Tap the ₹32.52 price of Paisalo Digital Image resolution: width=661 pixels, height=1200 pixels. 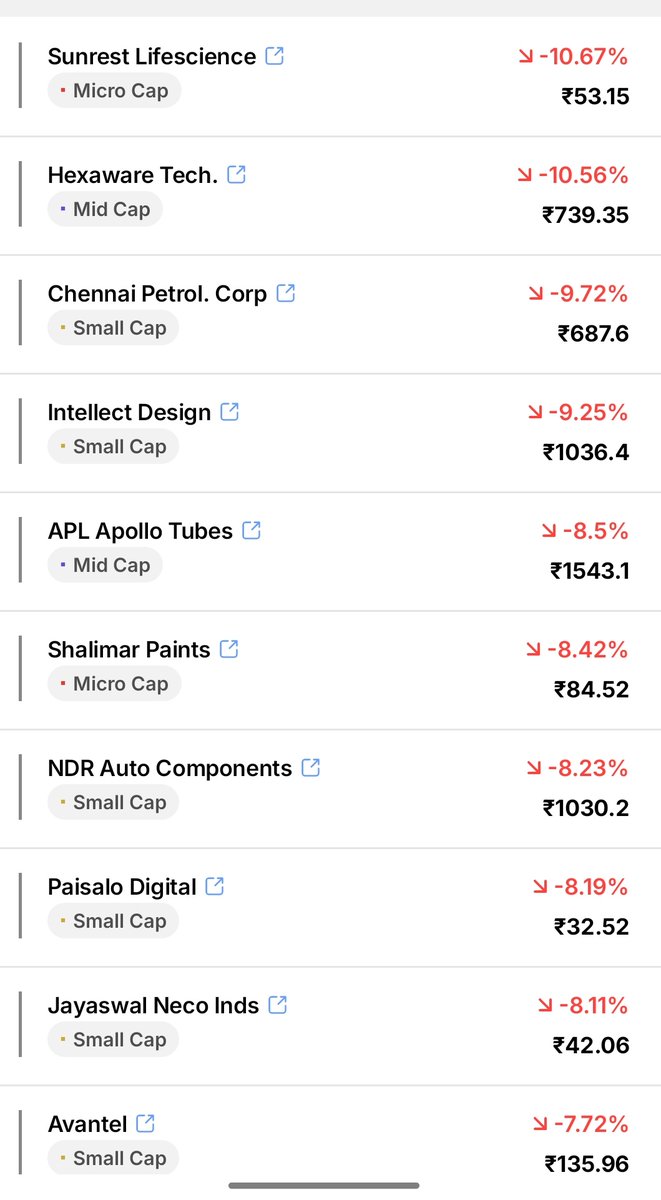591,927
